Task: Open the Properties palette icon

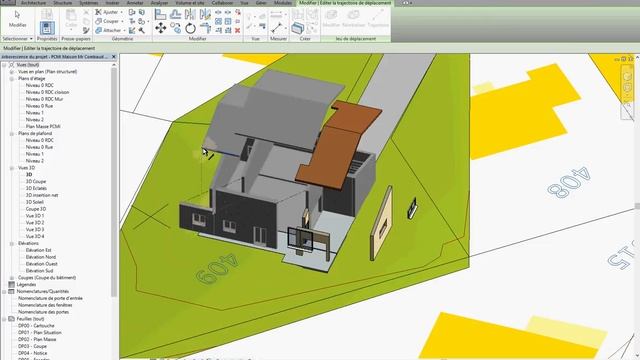Action: (47, 28)
